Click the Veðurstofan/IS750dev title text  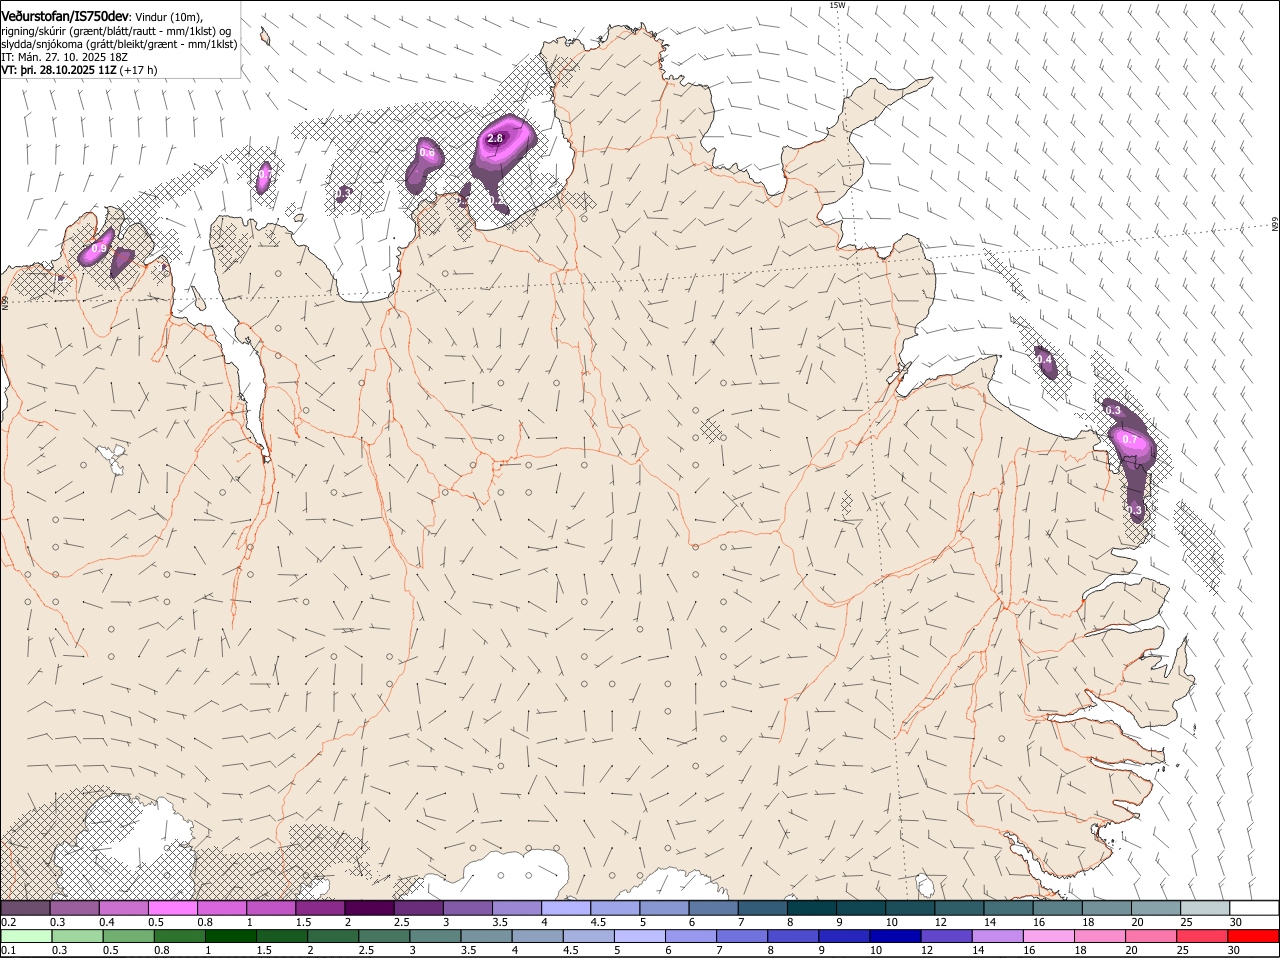click(x=65, y=16)
